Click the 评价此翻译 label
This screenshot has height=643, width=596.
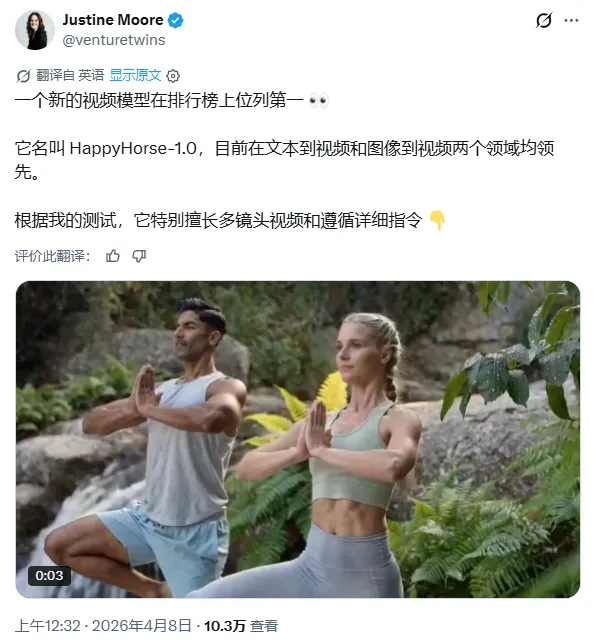53,256
